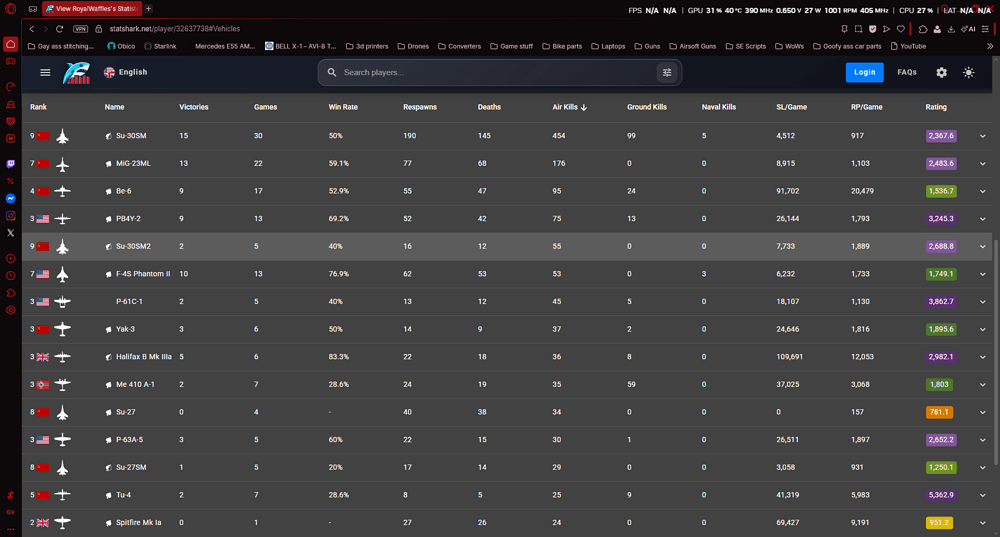The width and height of the screenshot is (1000, 537).
Task: Sort by Victories column
Action: [194, 107]
